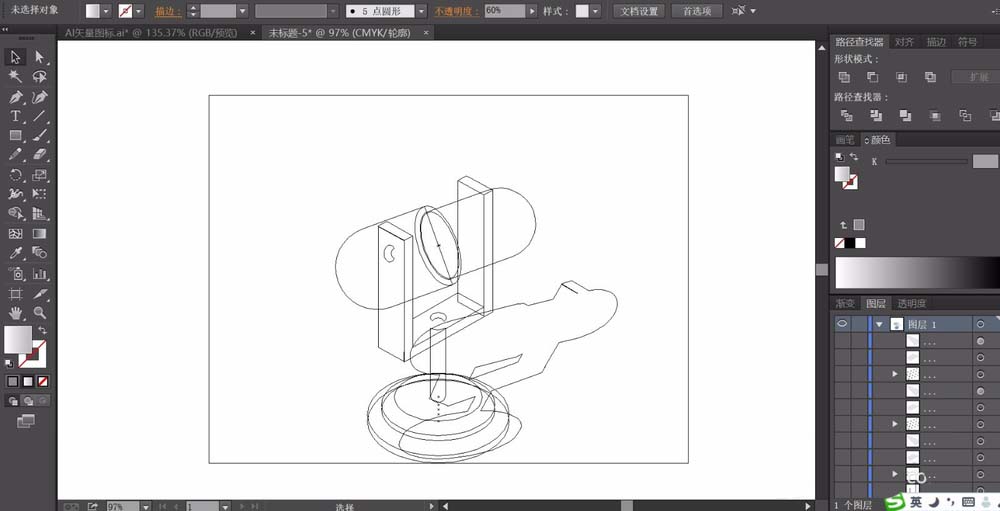Viewport: 1000px width, 511px height.
Task: Switch to AI矢量图标.ai document tab
Action: tap(151, 33)
